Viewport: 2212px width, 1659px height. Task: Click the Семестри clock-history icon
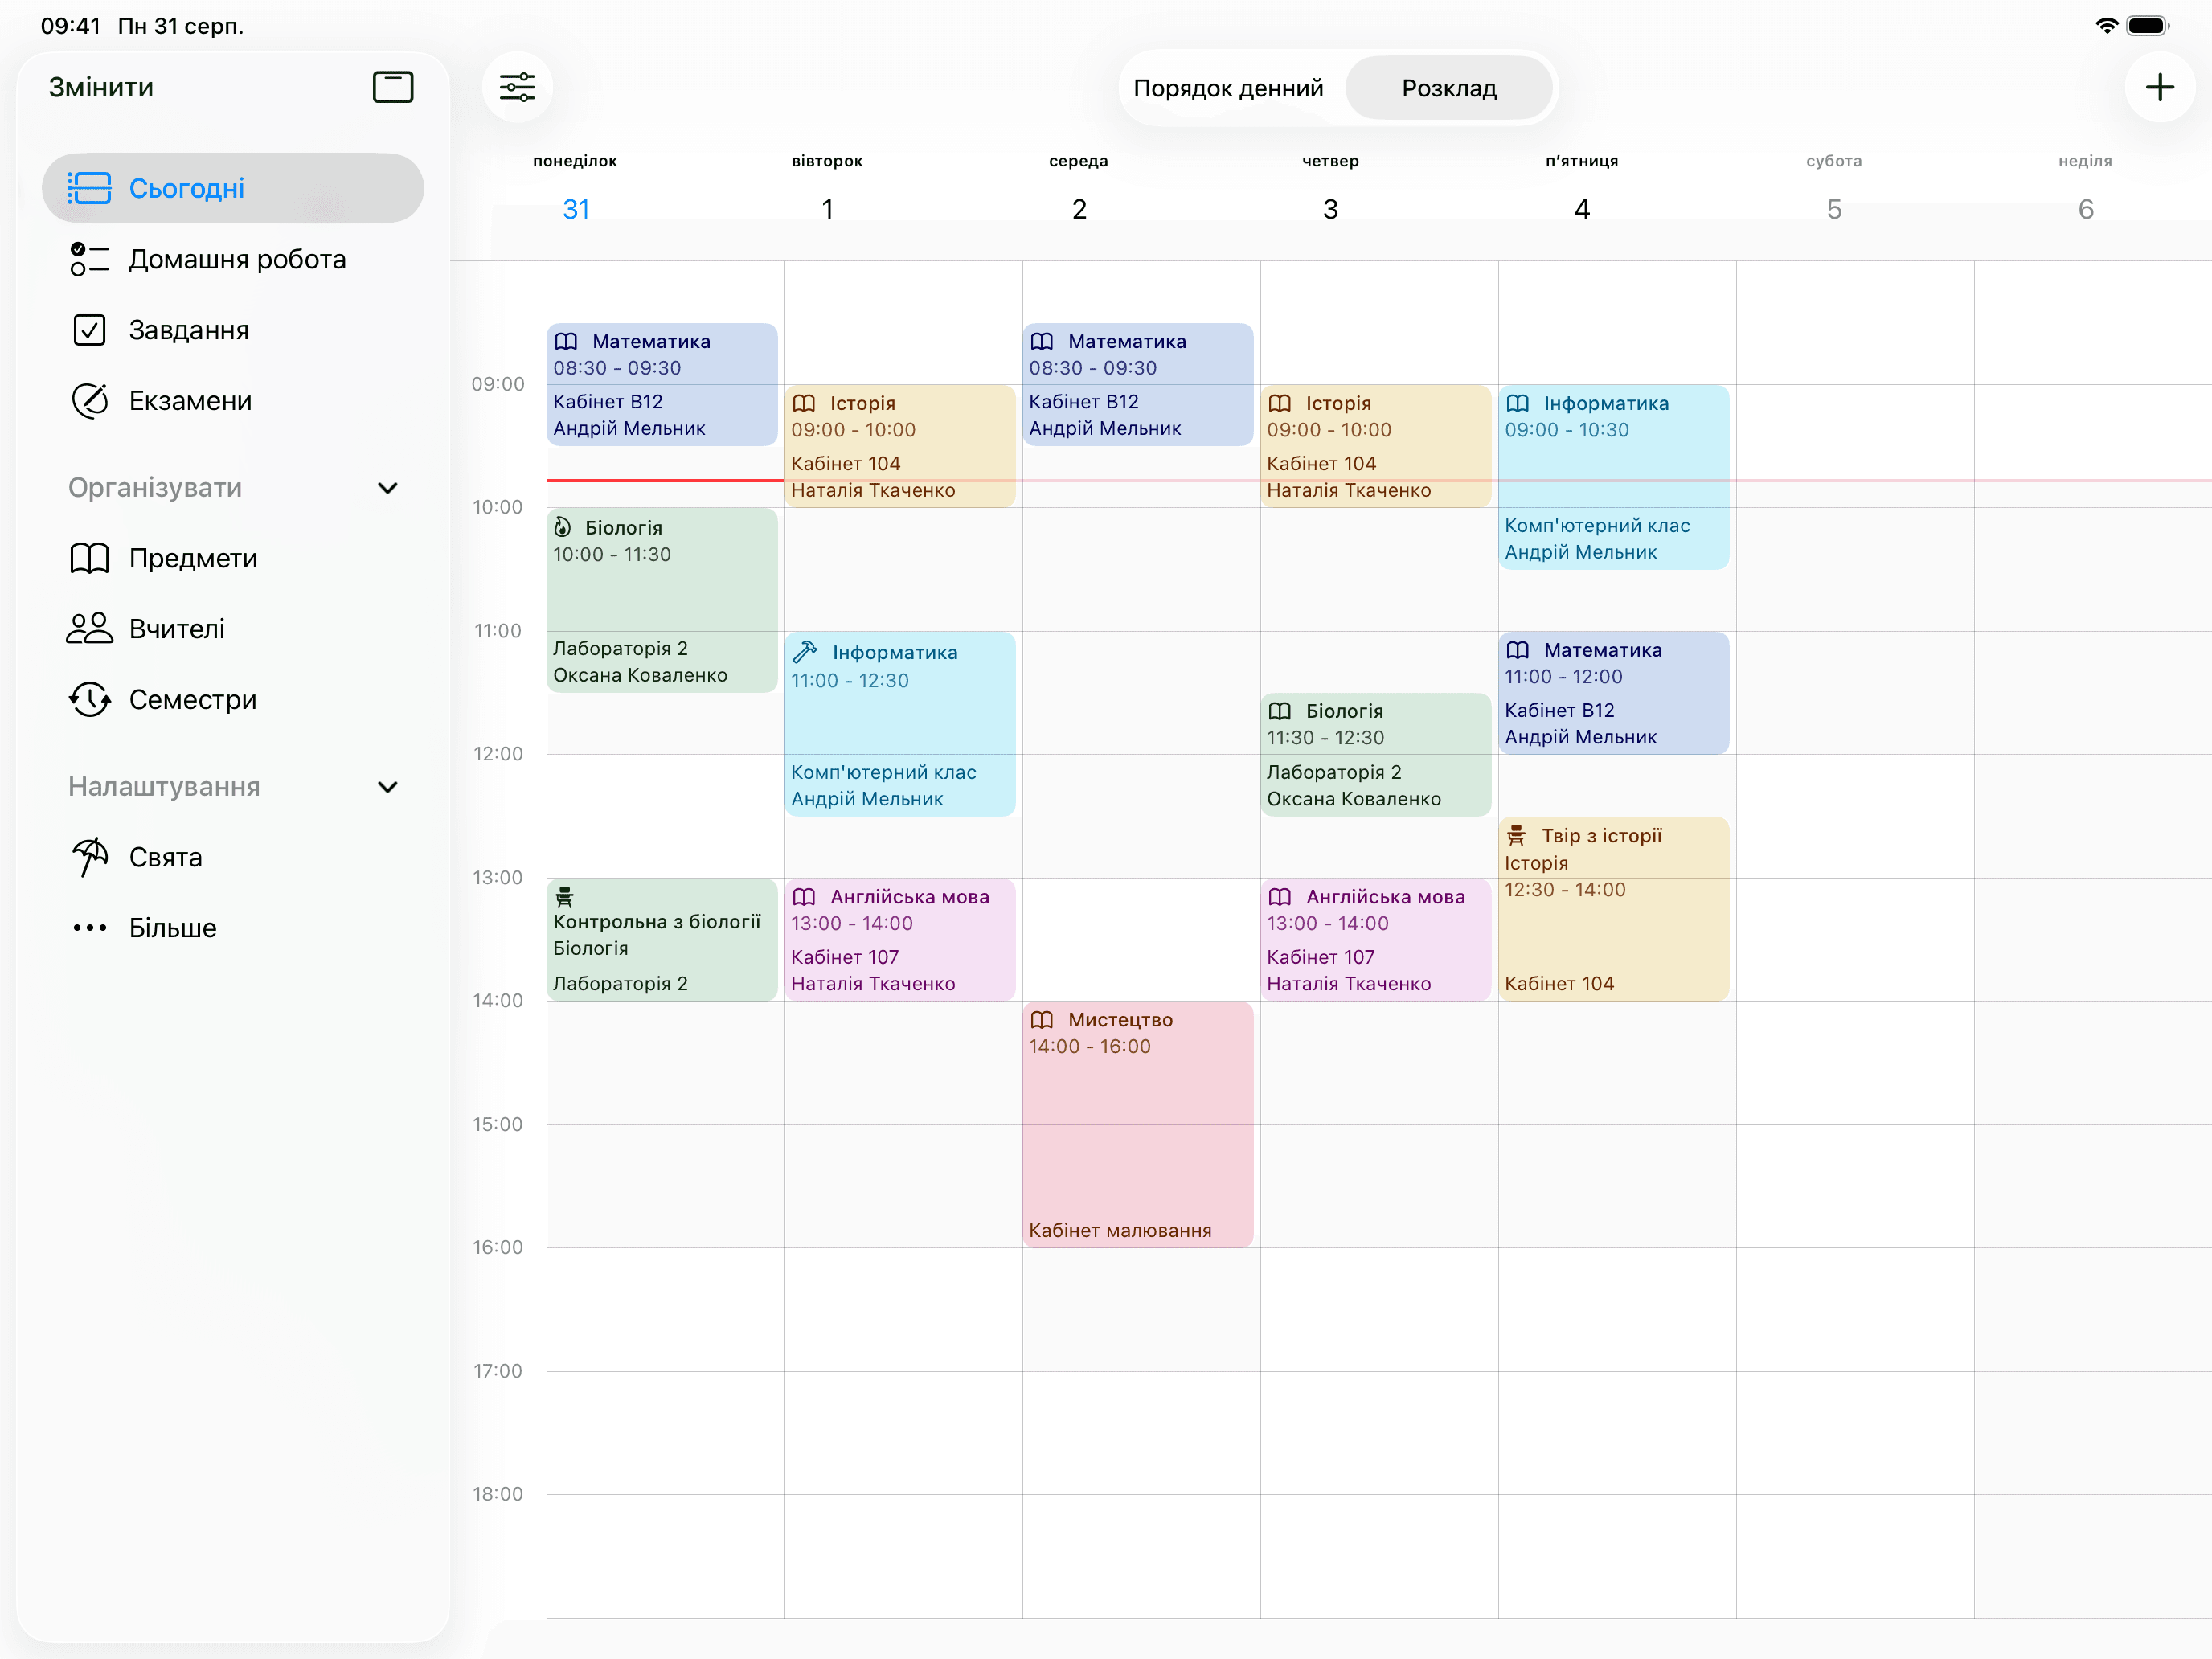click(89, 700)
